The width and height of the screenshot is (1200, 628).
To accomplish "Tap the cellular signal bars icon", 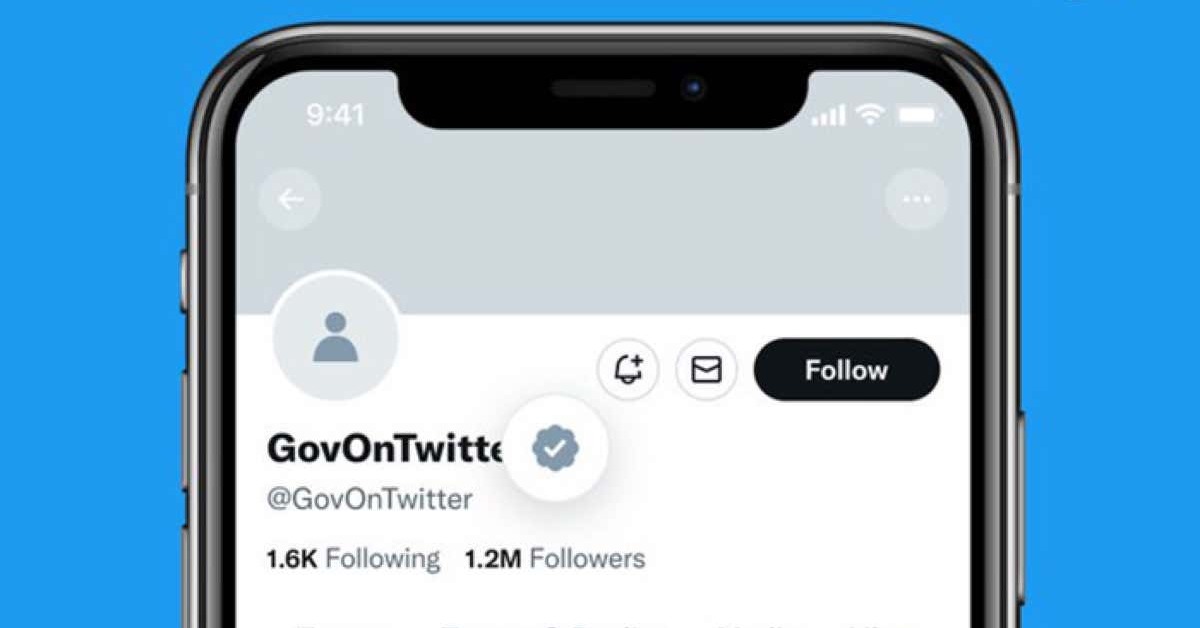I will [828, 116].
